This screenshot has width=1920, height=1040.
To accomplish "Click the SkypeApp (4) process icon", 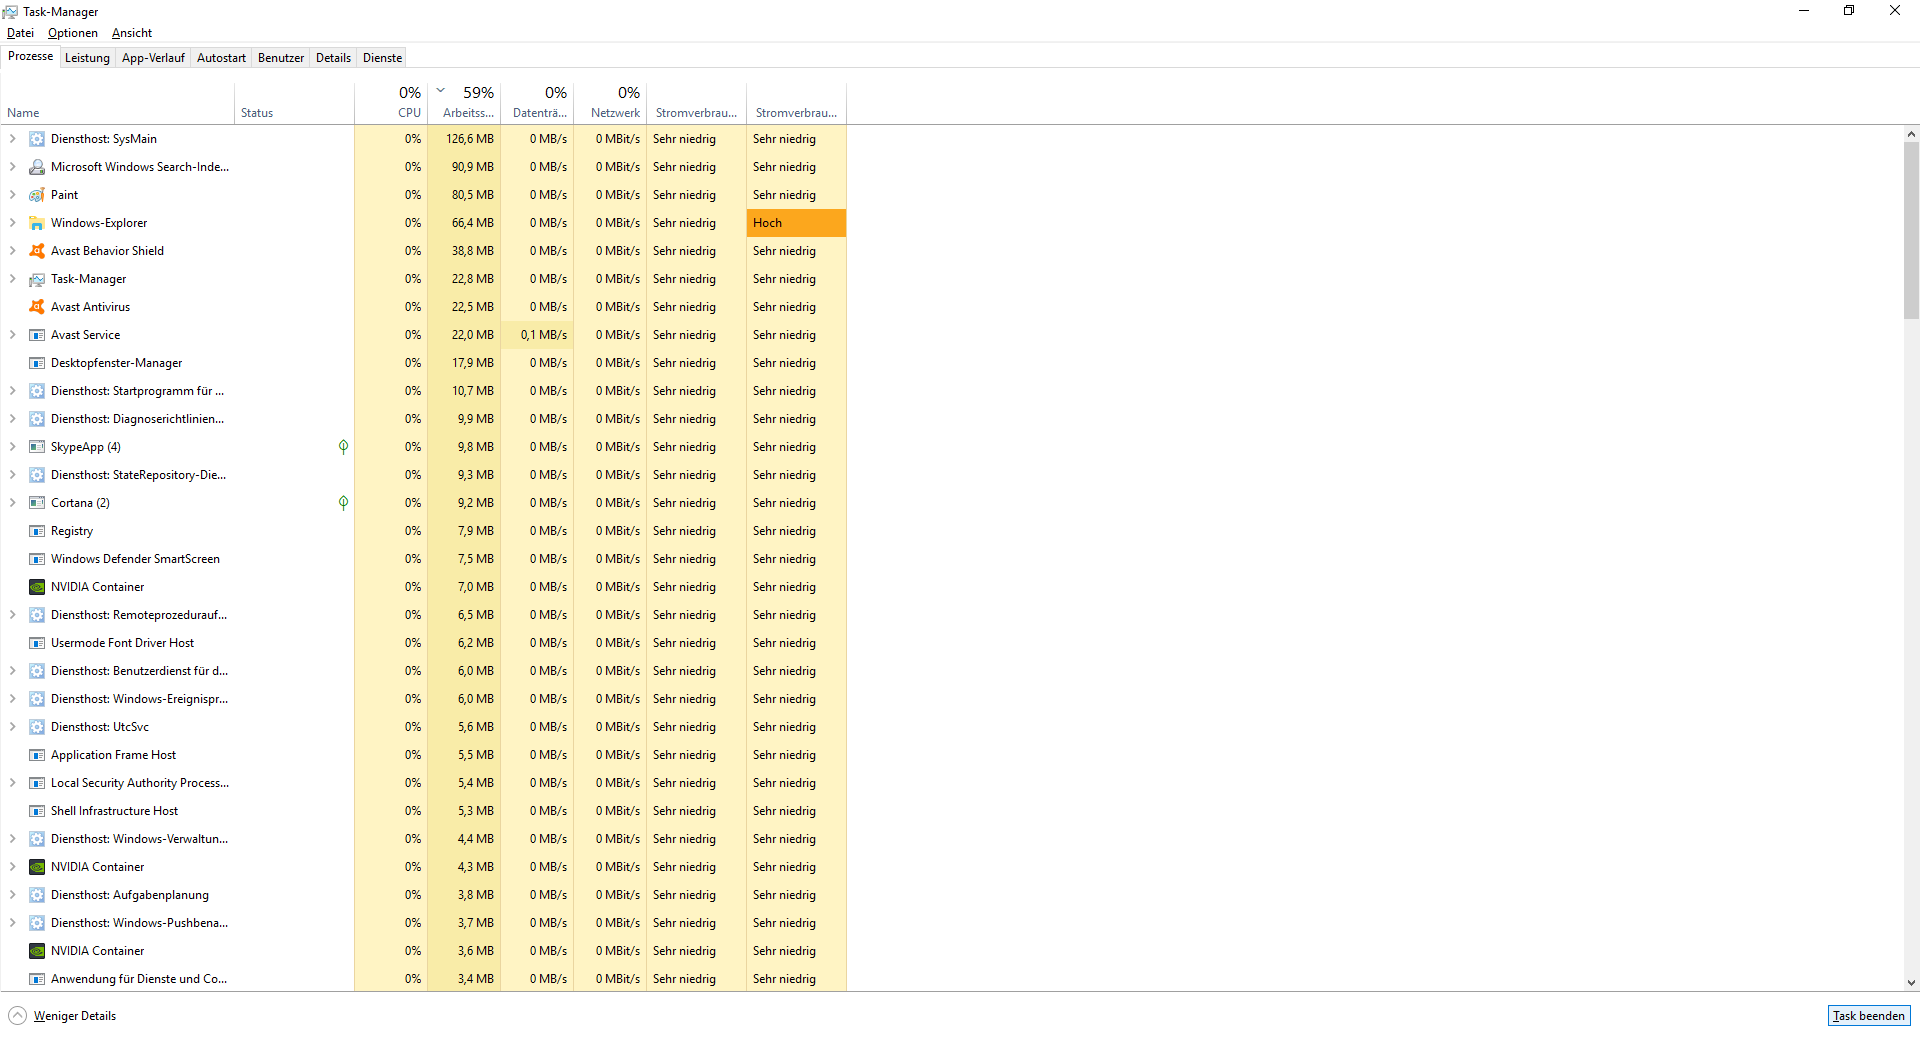I will tap(37, 447).
